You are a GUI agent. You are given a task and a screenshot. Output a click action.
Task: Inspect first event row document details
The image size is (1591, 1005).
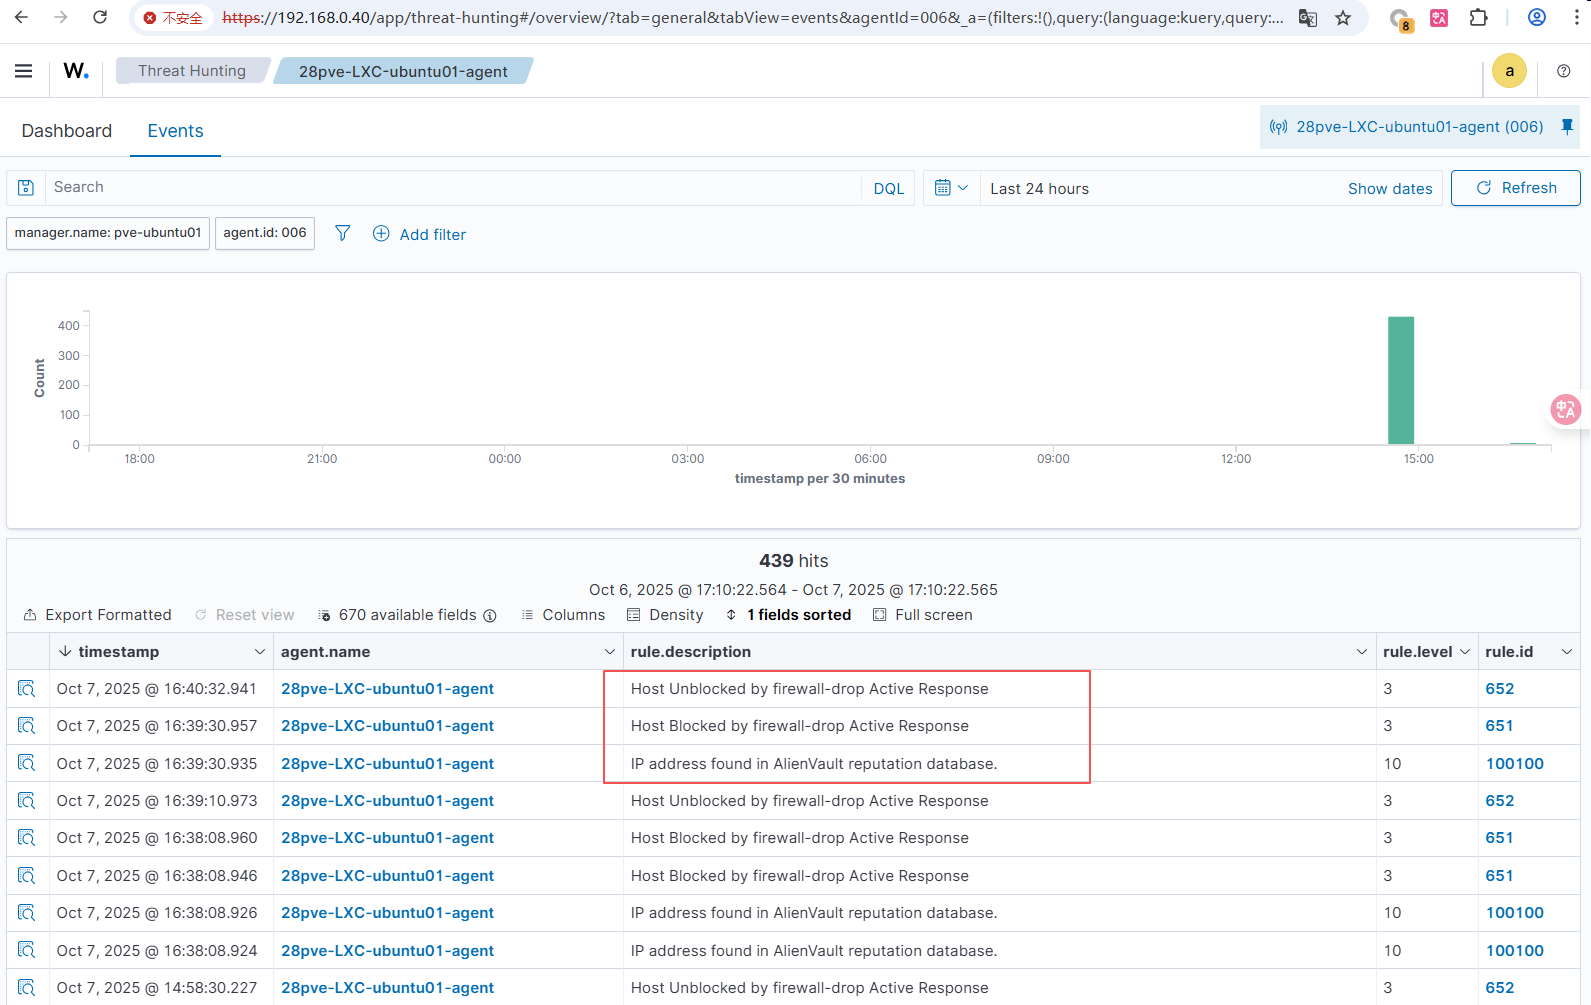[x=27, y=689]
